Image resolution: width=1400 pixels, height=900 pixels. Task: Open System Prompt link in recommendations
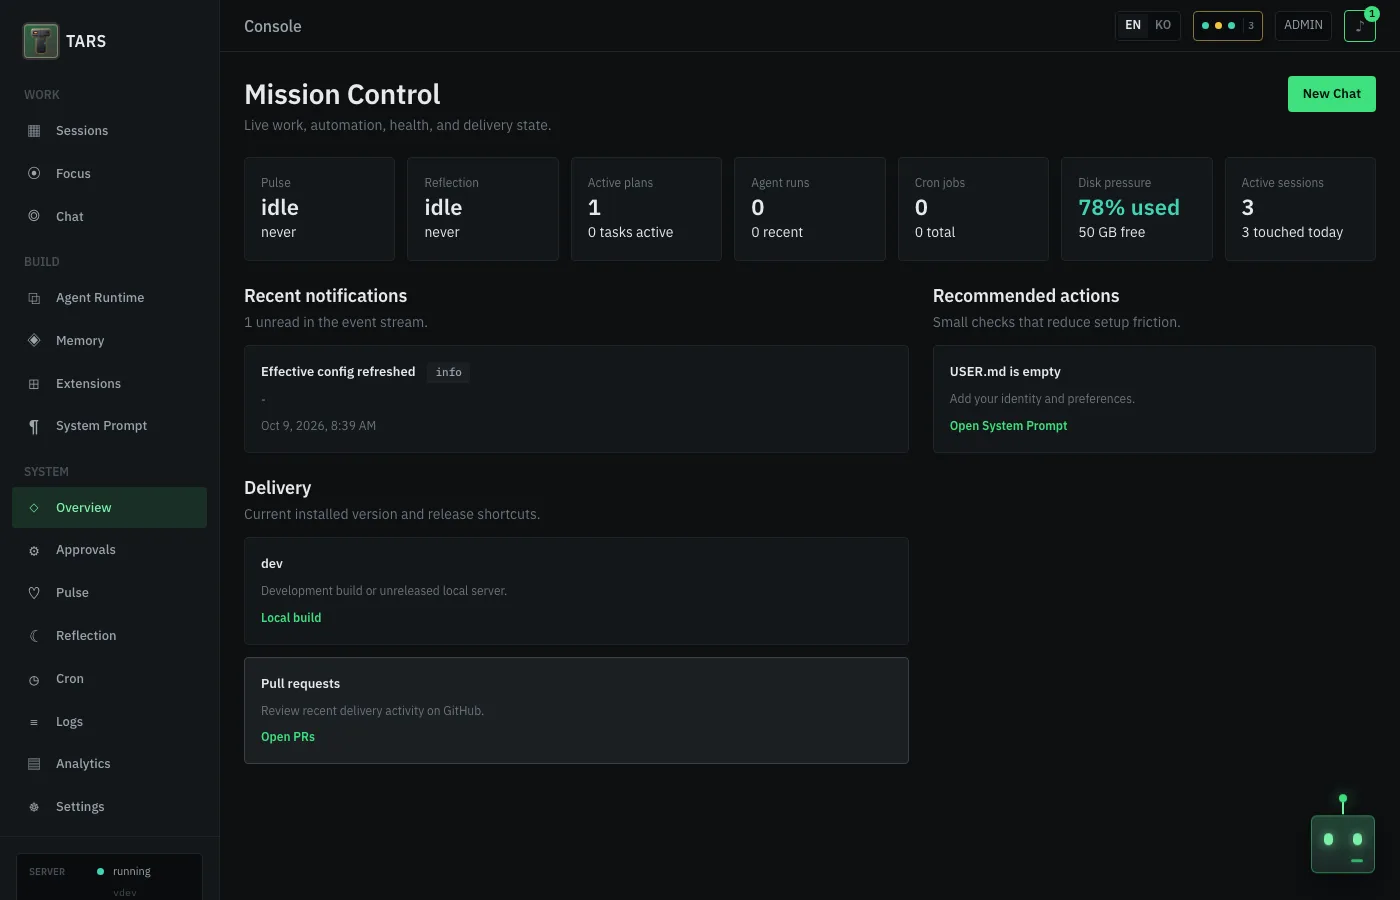(x=1008, y=426)
